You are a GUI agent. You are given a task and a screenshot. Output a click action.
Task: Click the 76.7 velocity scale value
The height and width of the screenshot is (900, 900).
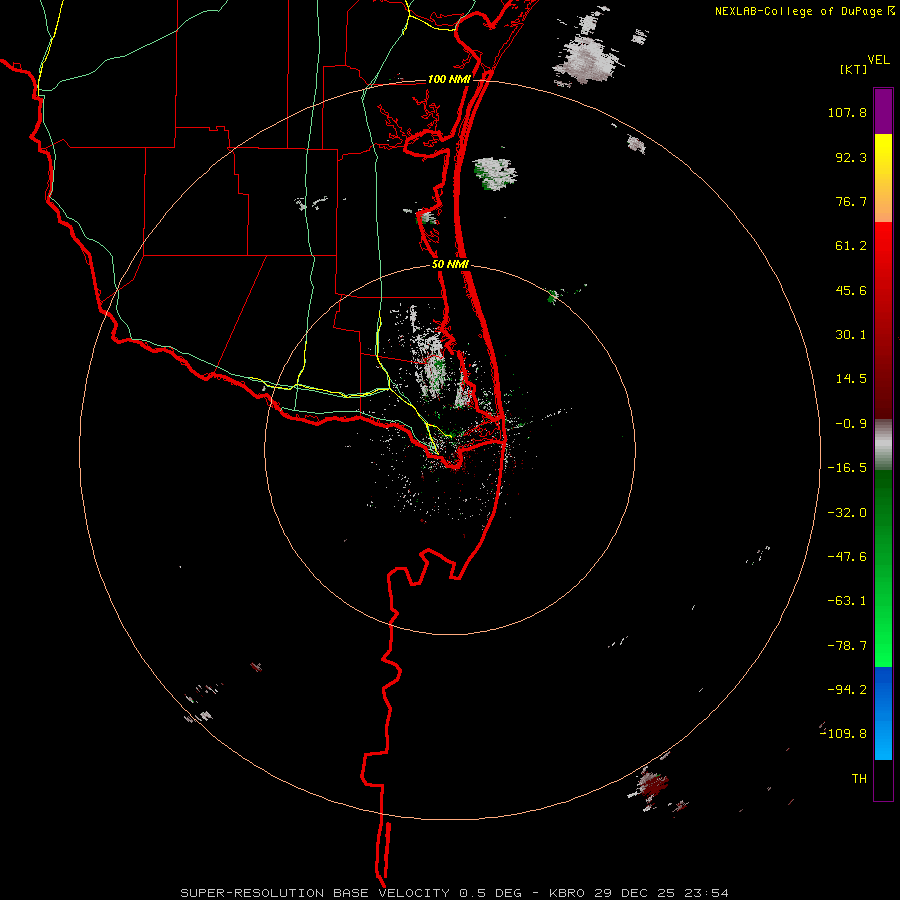point(851,201)
